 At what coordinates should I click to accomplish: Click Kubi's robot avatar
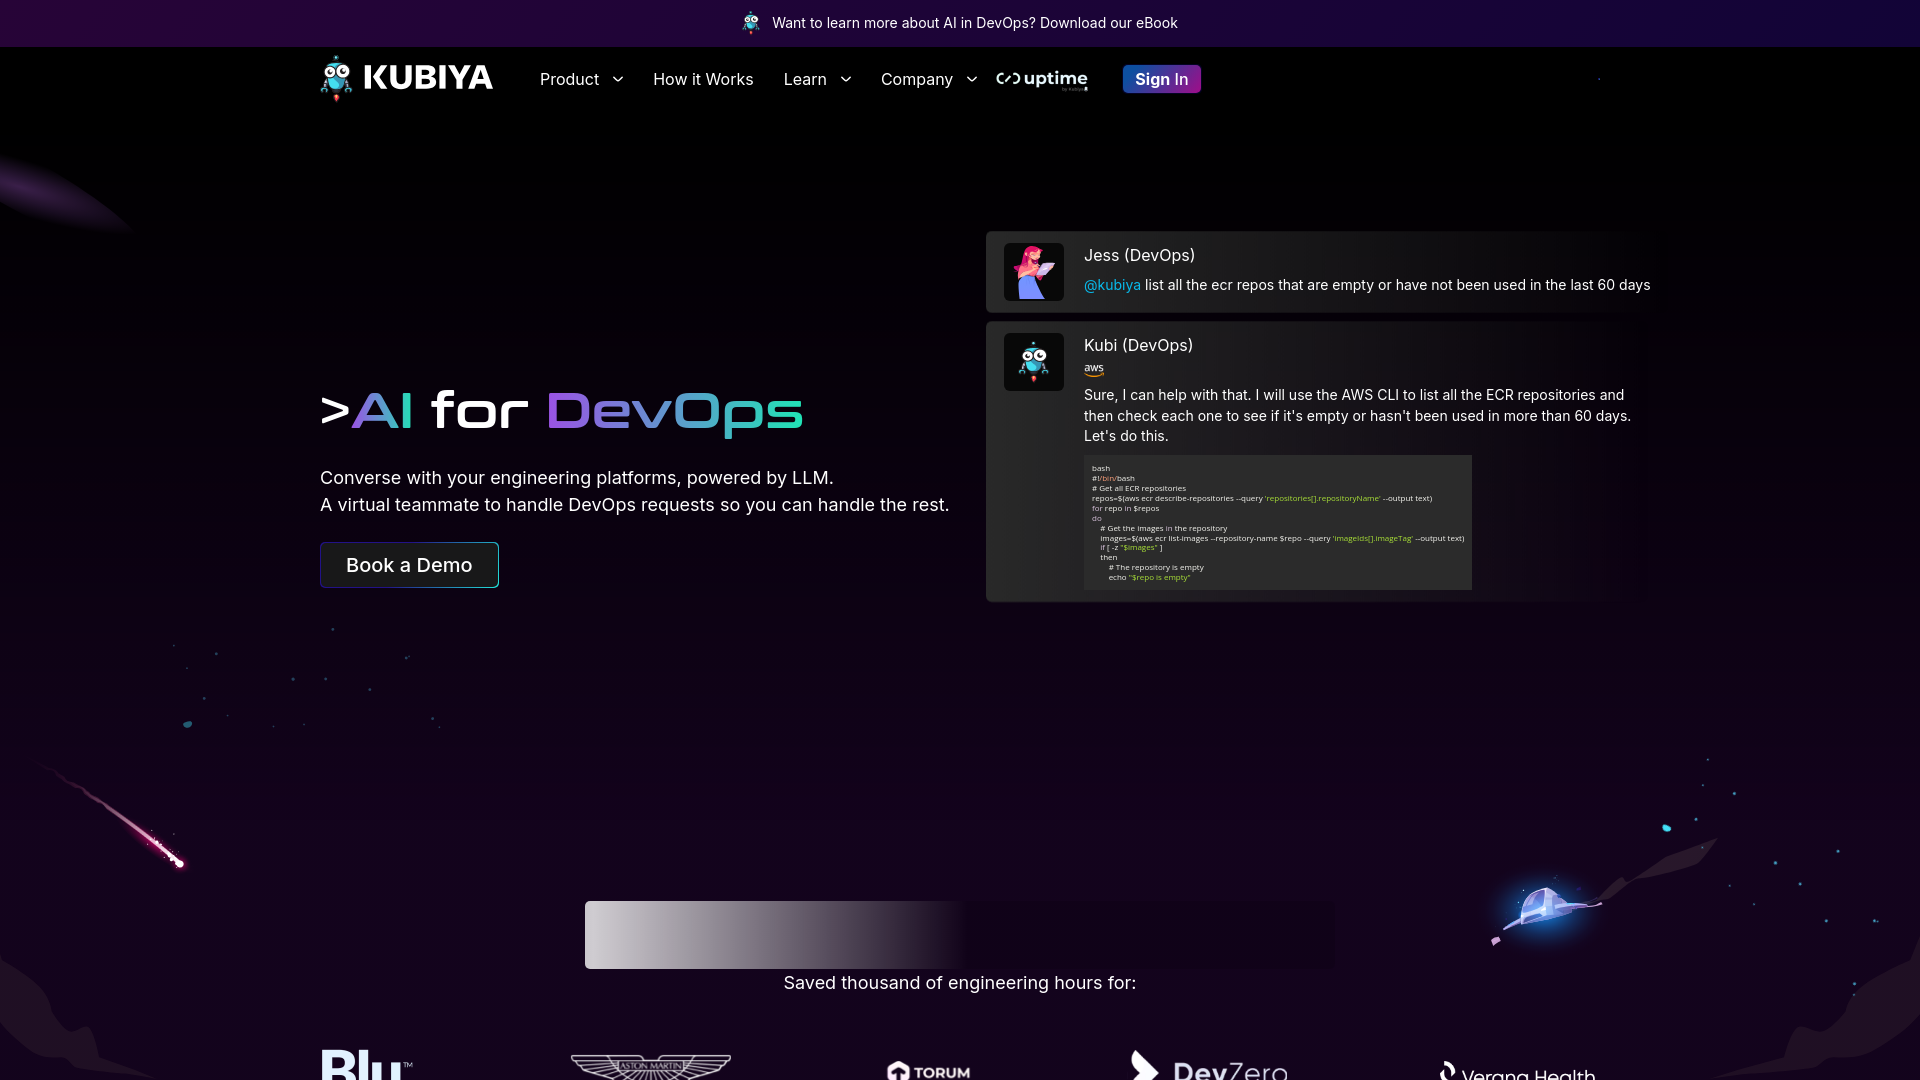pyautogui.click(x=1033, y=361)
